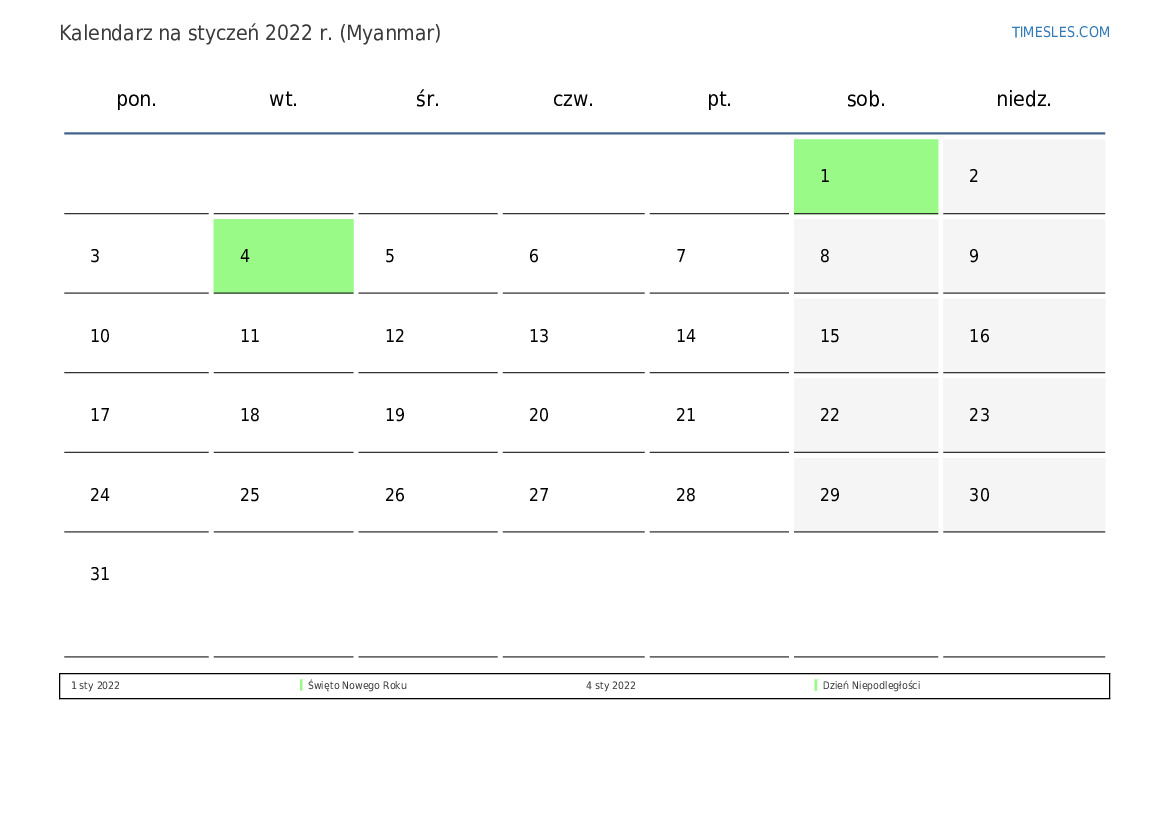Viewport: 1169px width, 827px height.
Task: Click calendar day 24
Action: coord(136,495)
